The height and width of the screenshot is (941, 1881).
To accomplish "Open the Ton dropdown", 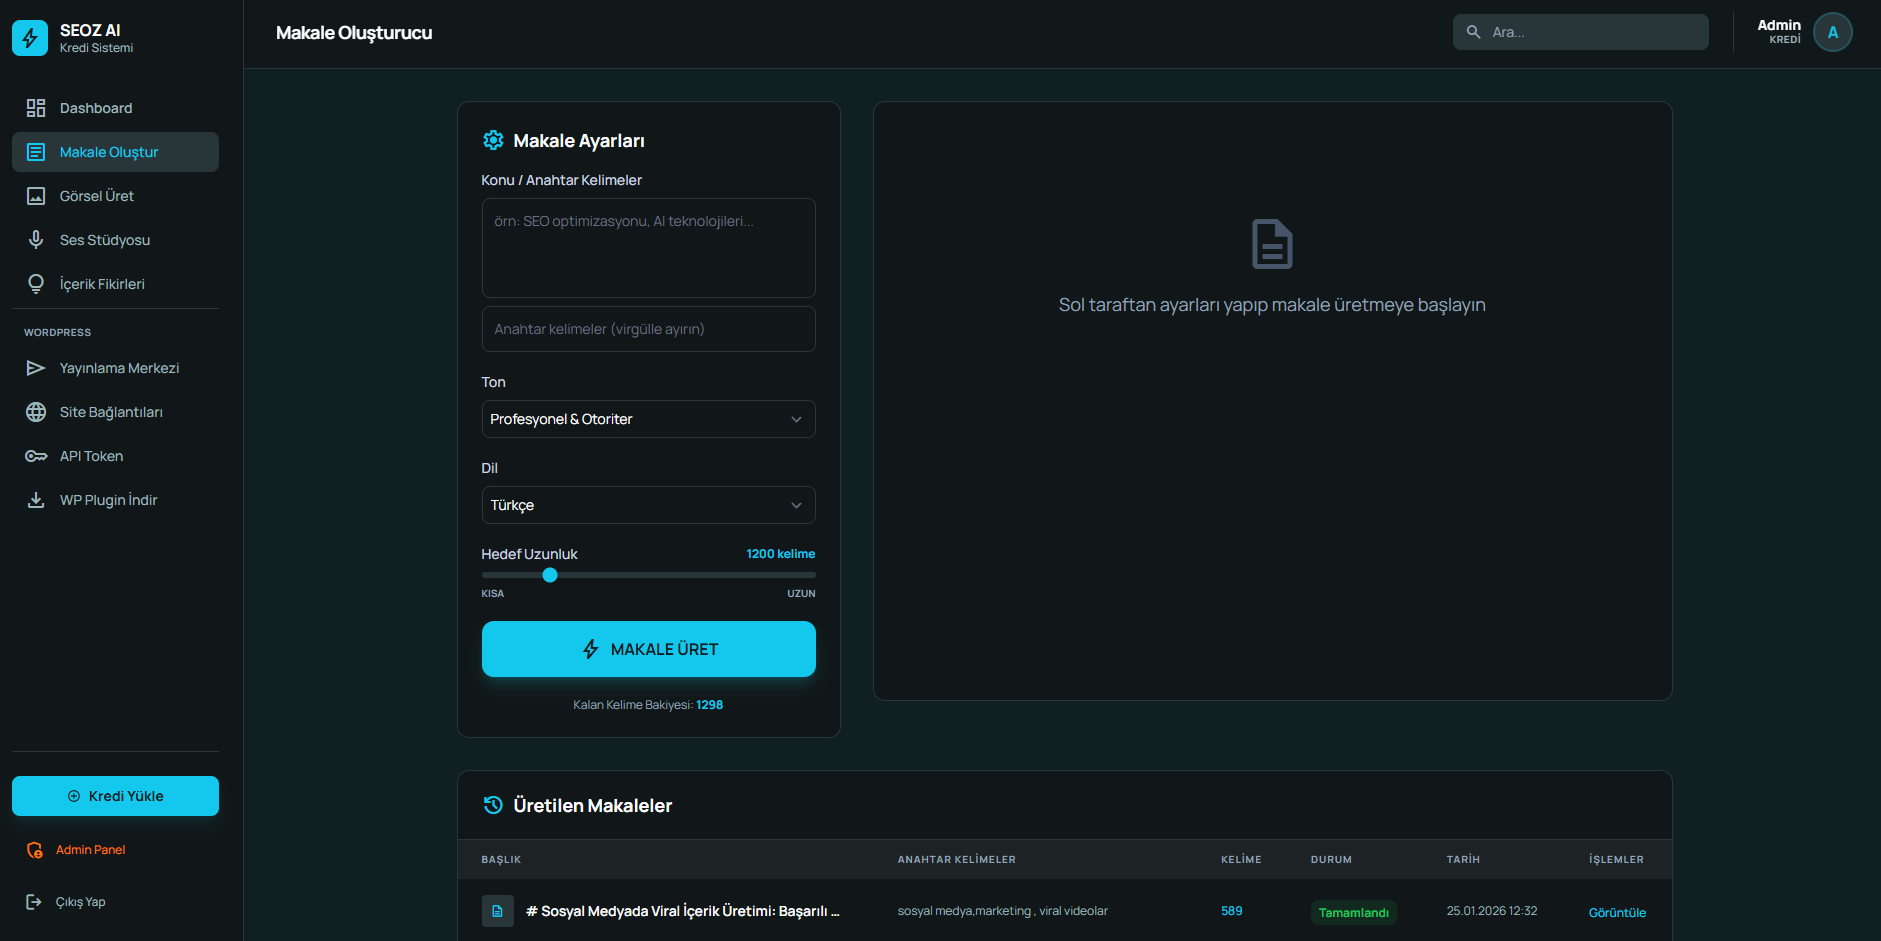I will point(649,419).
